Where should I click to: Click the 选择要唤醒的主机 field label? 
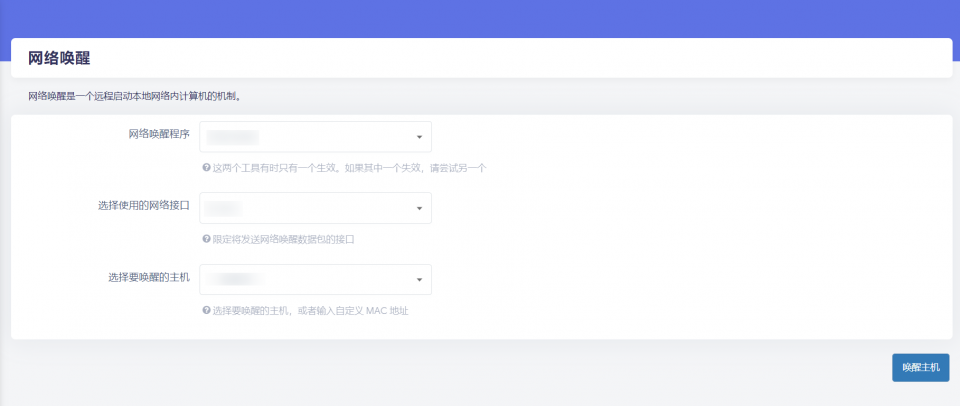coord(149,276)
